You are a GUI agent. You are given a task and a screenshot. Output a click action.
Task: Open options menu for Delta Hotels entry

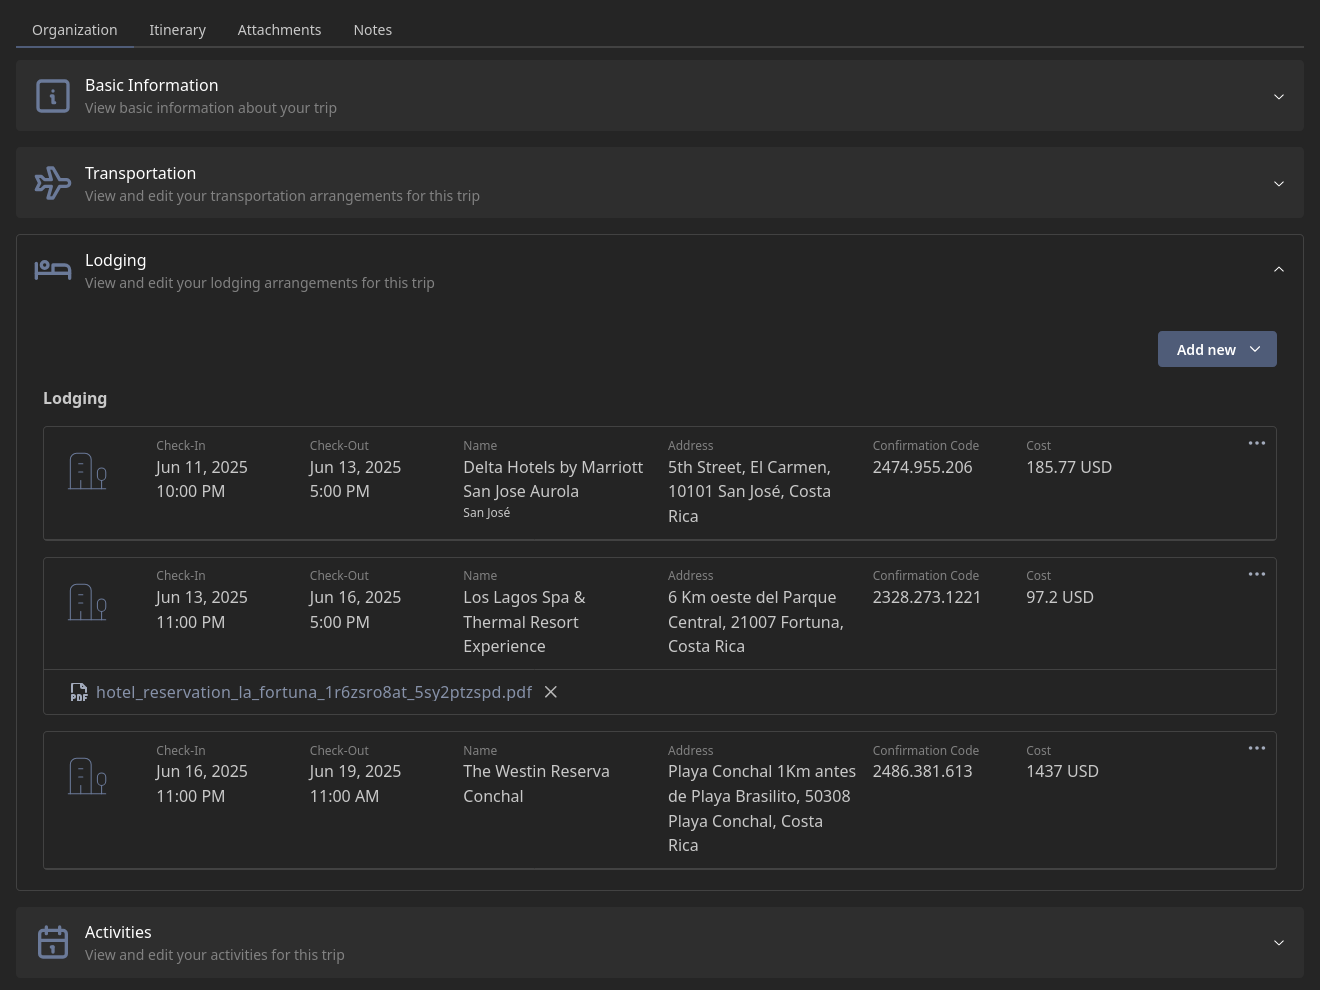[x=1257, y=443]
